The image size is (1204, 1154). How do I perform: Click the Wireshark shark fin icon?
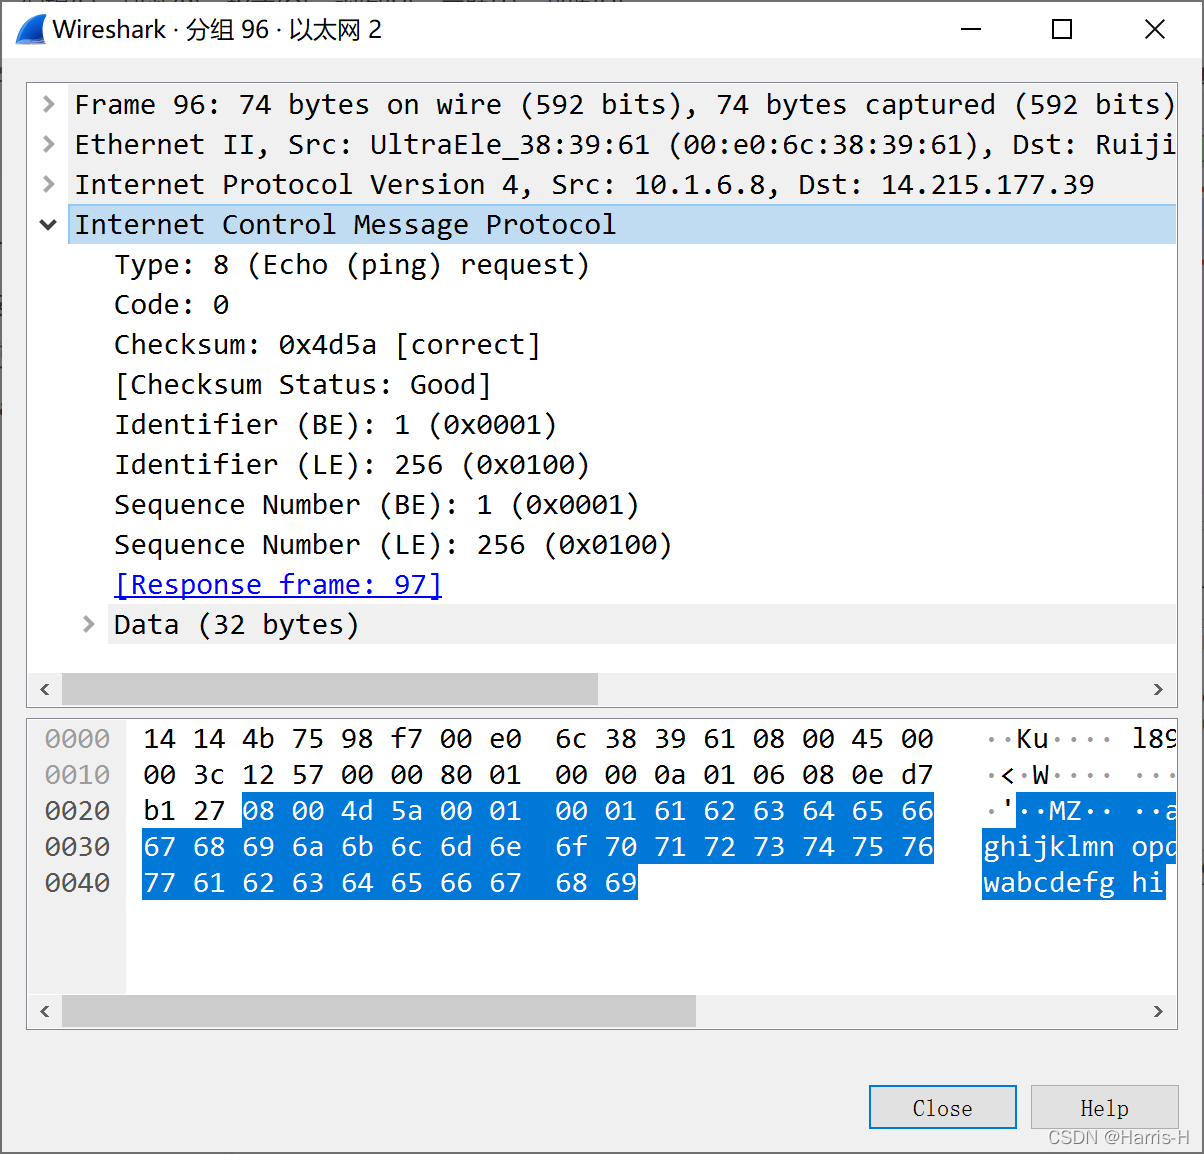click(31, 29)
